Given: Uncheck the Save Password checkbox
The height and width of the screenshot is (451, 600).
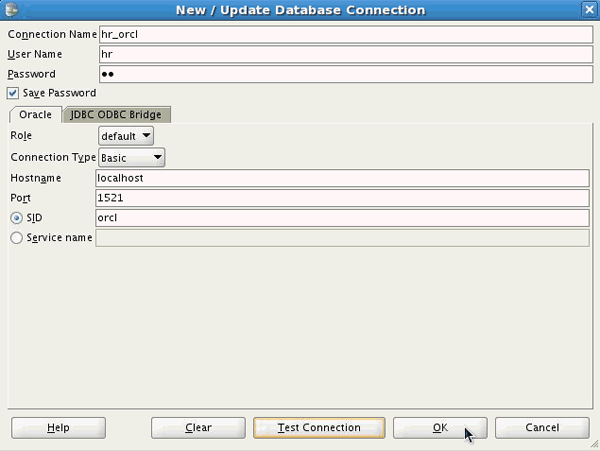Looking at the screenshot, I should [x=13, y=93].
